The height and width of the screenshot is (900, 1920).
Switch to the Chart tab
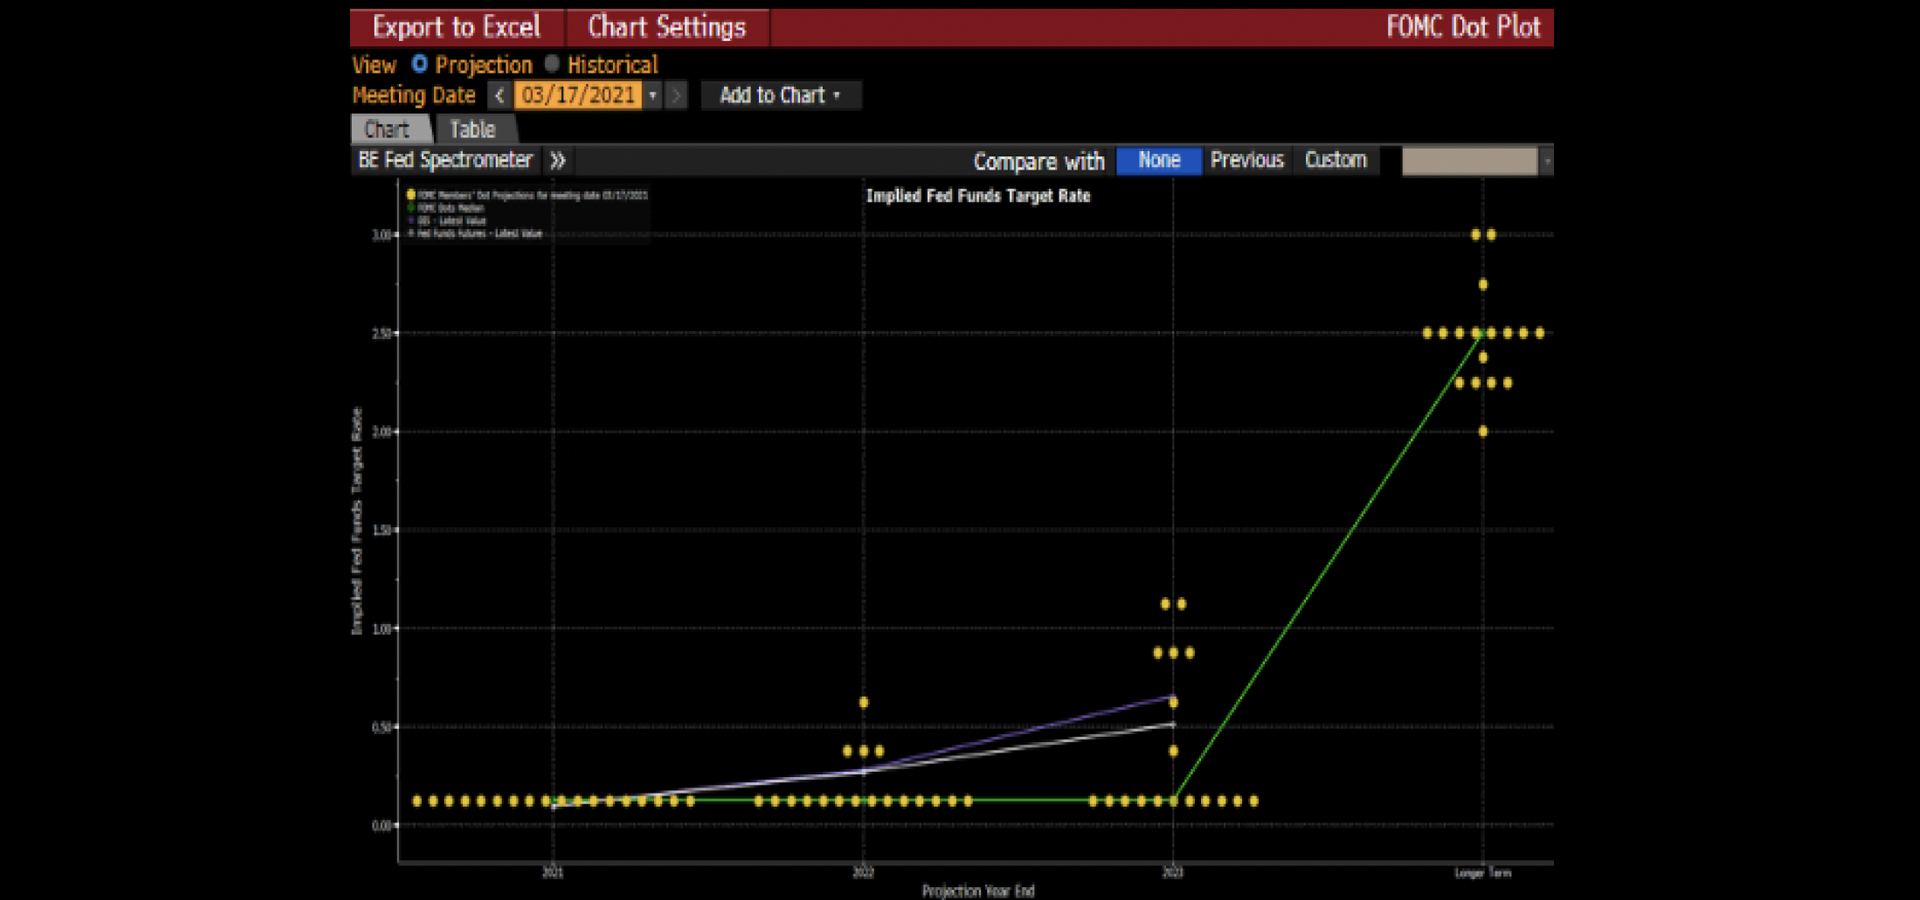pyautogui.click(x=389, y=129)
